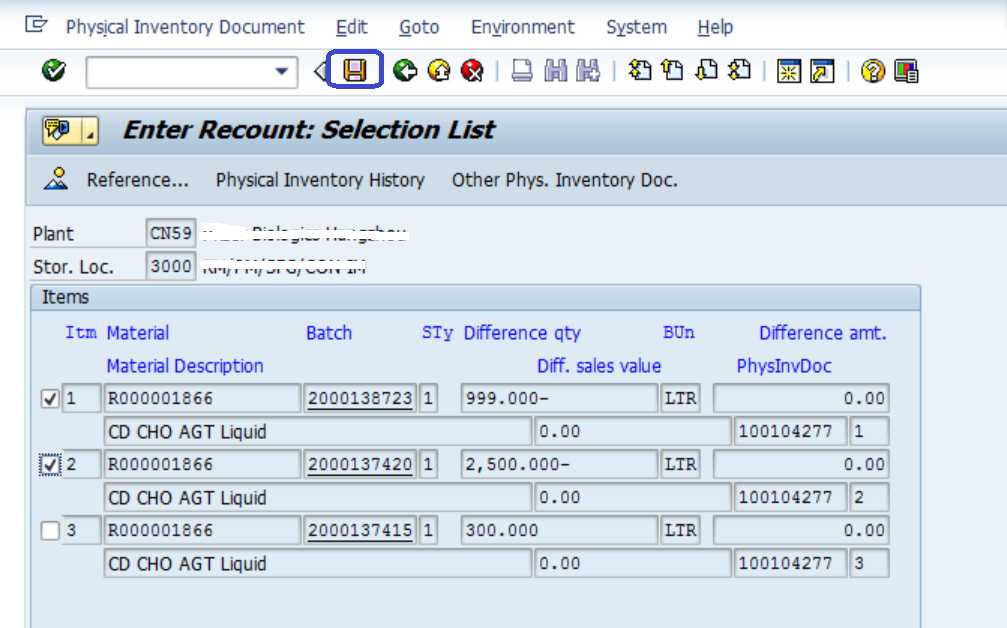This screenshot has height=628, width=1007.
Task: Click material R000001866 in item 2
Action: [202, 465]
